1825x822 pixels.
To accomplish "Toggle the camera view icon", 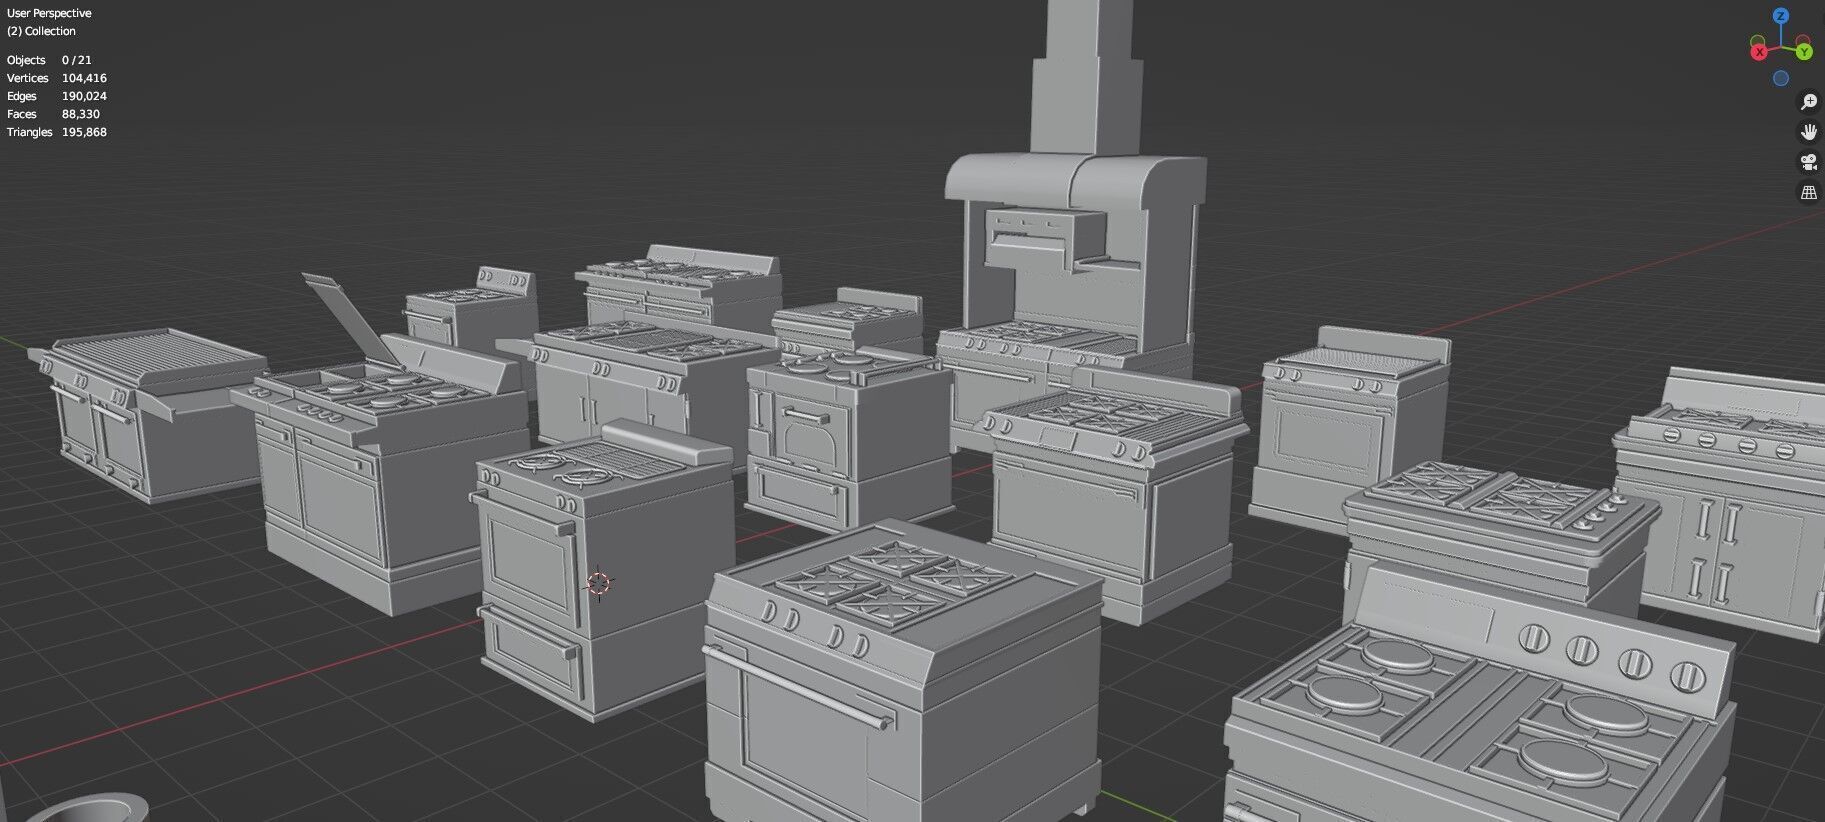I will coord(1808,162).
